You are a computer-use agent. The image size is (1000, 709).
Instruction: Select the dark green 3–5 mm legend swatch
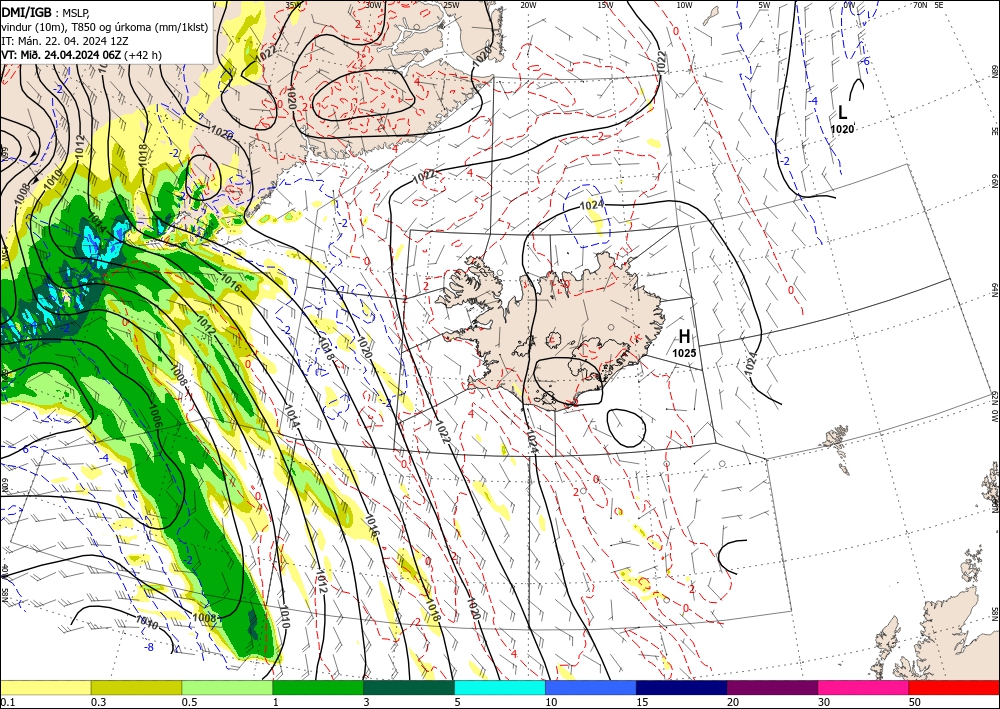(x=409, y=687)
